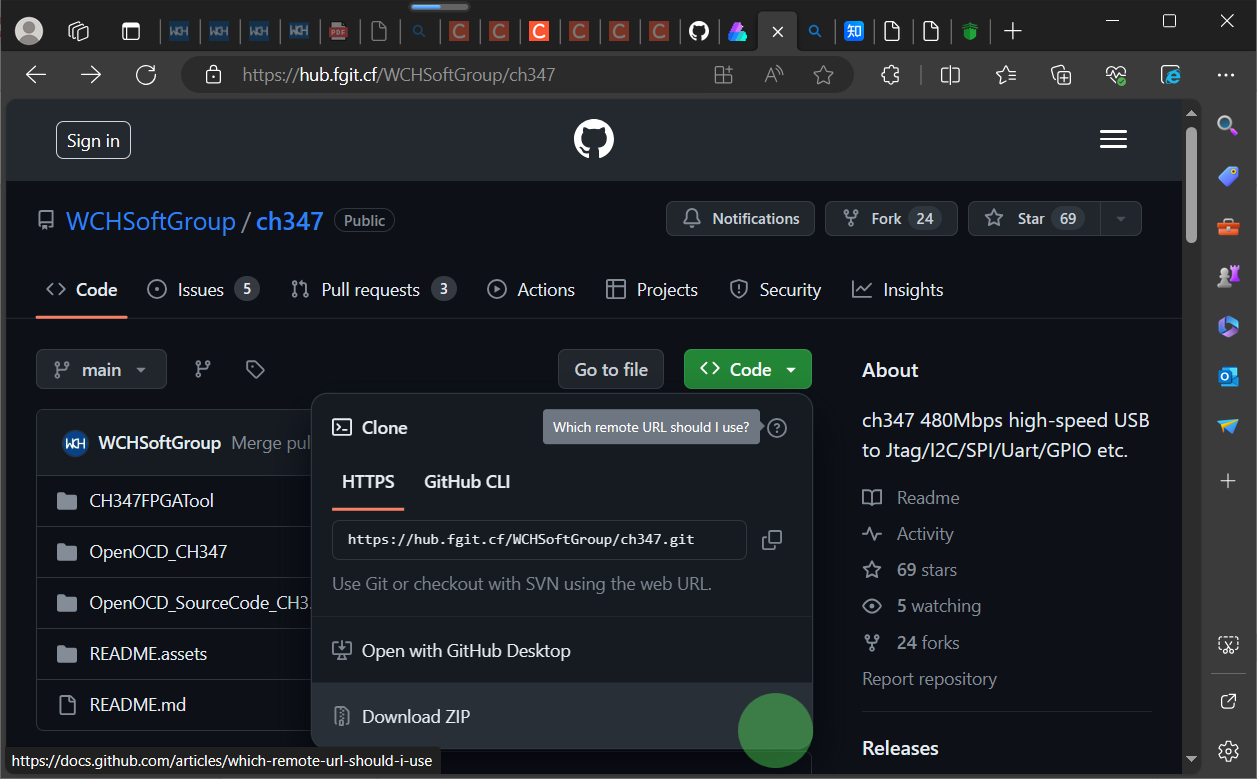Choose Download ZIP in Clone menu

click(562, 717)
